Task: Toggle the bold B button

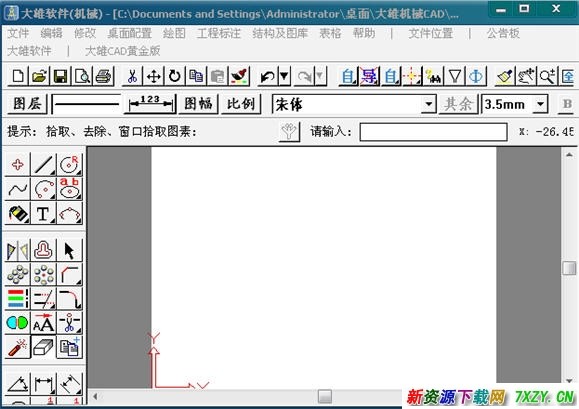Action: [x=567, y=104]
